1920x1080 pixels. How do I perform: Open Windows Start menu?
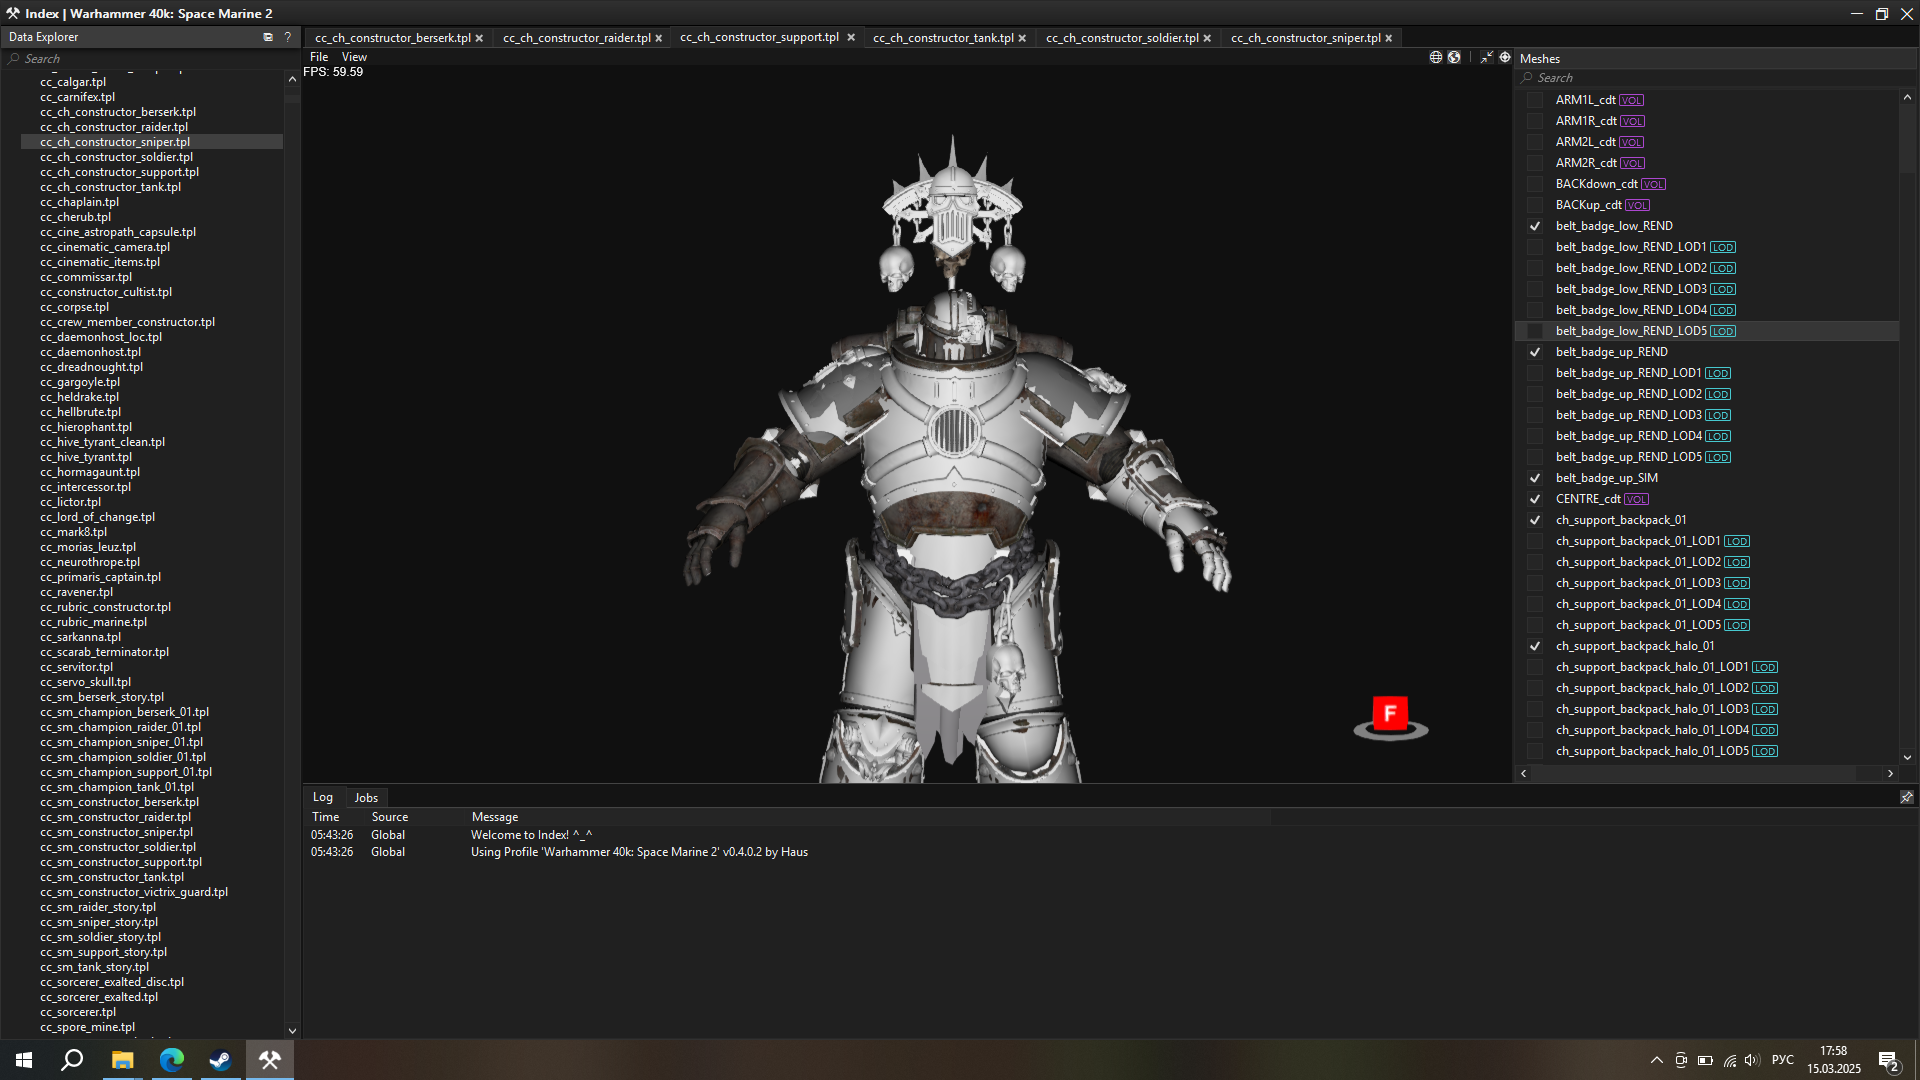coord(24,1060)
